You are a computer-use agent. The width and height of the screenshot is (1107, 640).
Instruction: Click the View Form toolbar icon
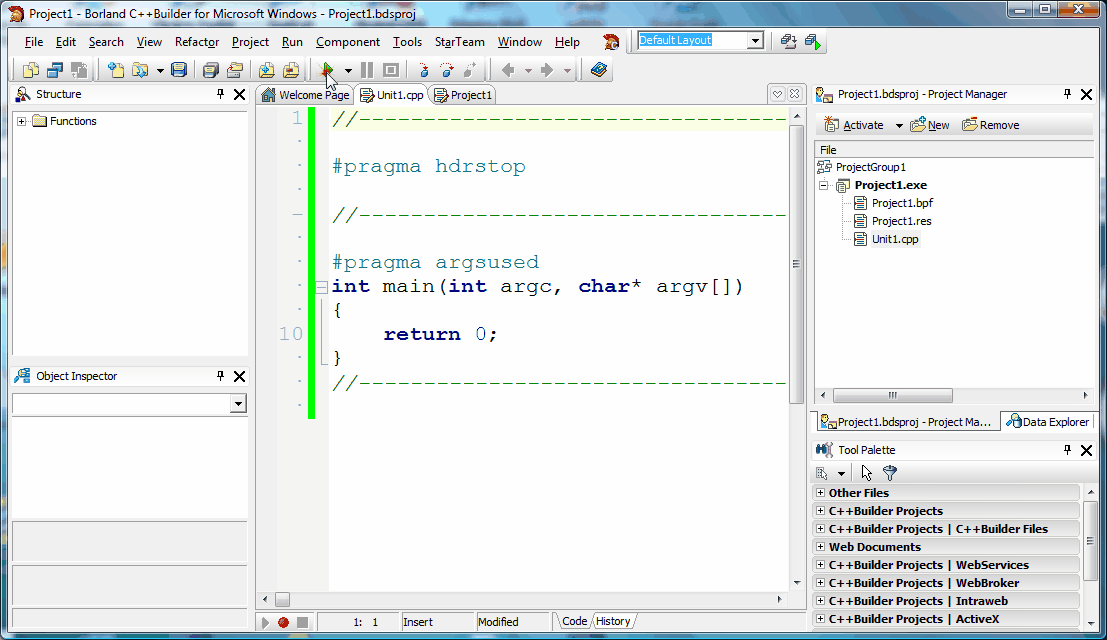(x=54, y=70)
